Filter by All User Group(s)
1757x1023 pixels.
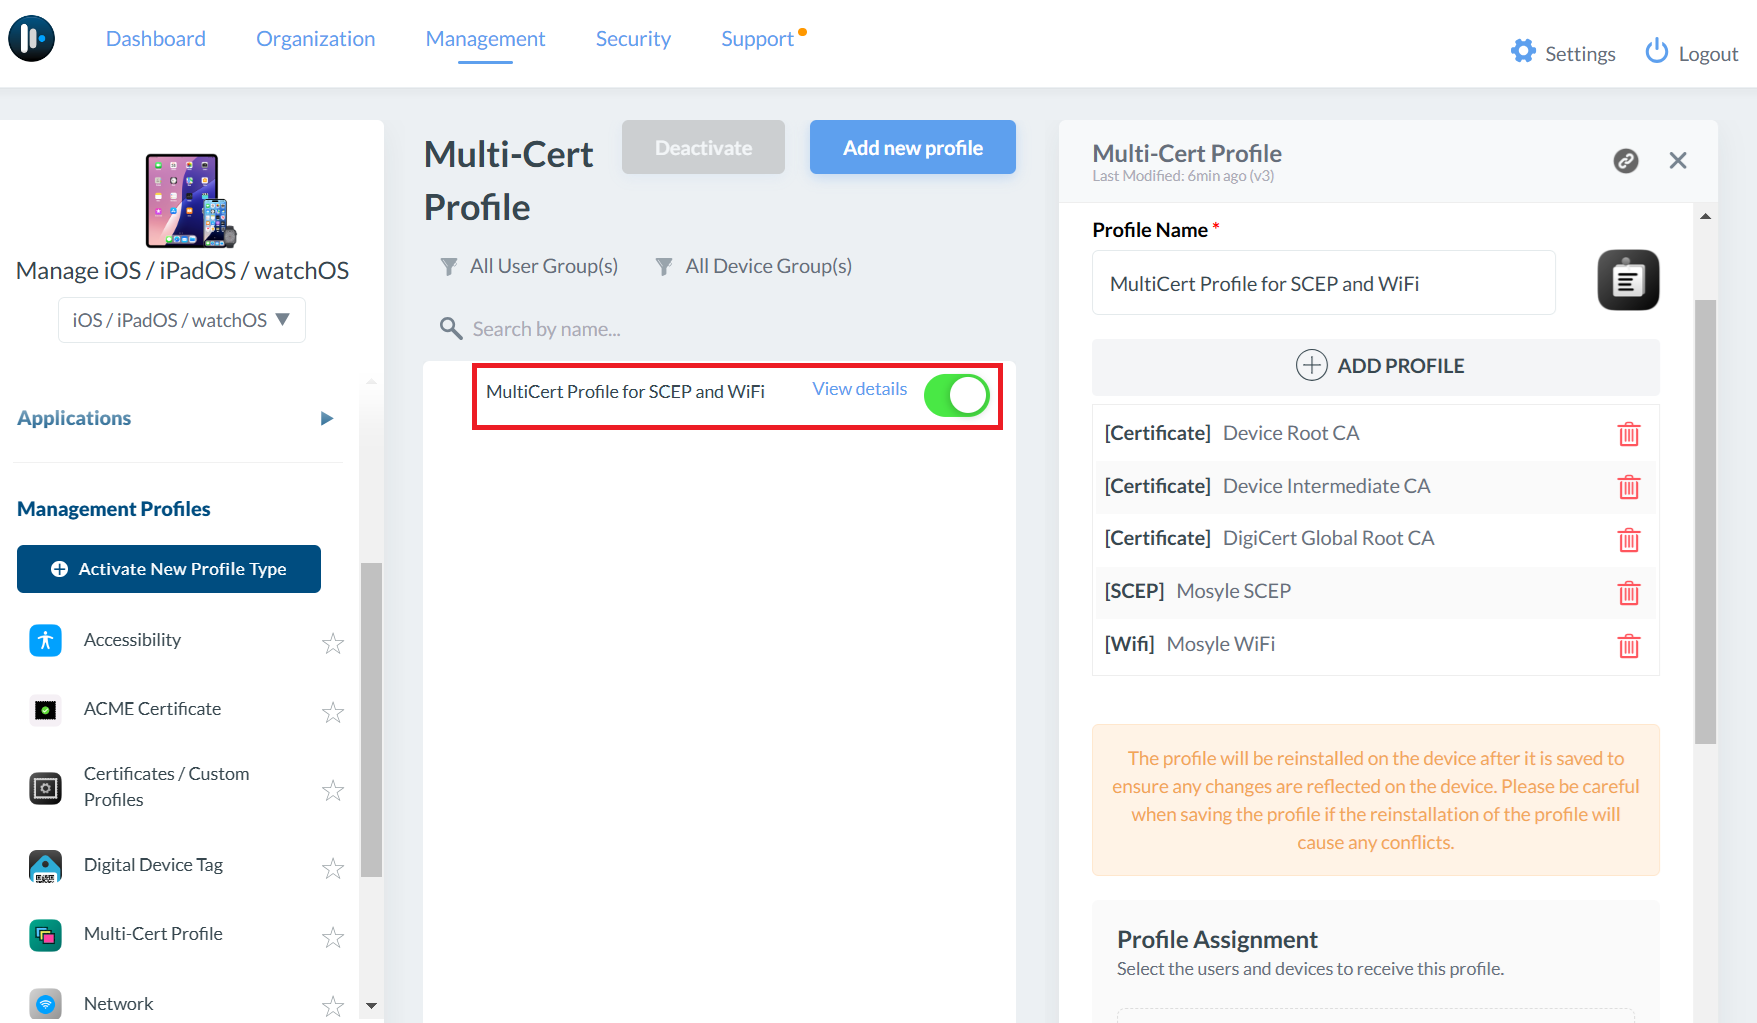[x=529, y=266]
